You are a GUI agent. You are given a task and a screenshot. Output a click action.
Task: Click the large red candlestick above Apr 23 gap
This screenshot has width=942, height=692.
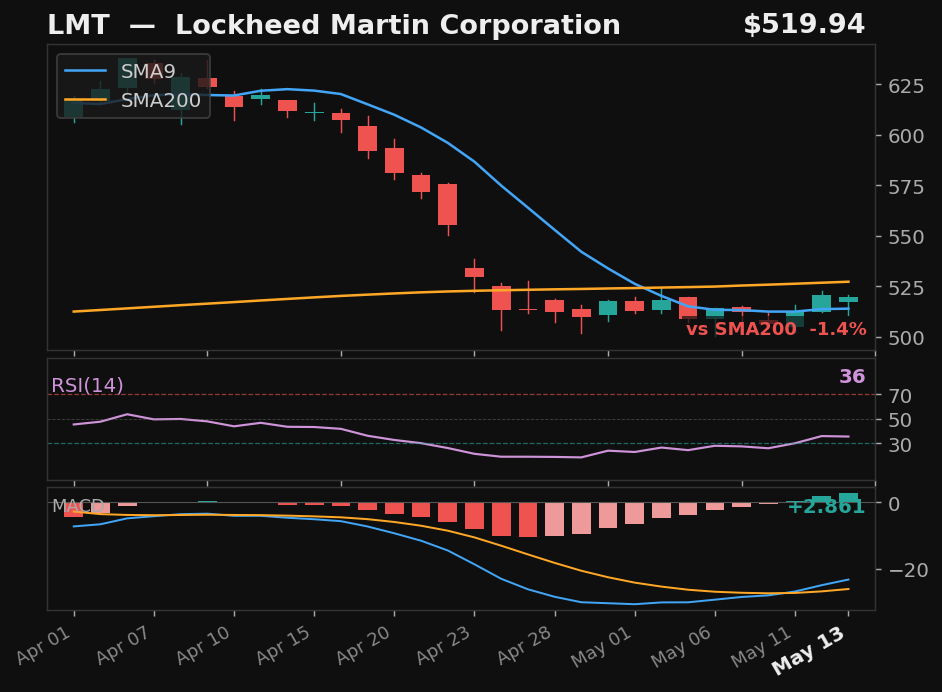click(x=448, y=205)
